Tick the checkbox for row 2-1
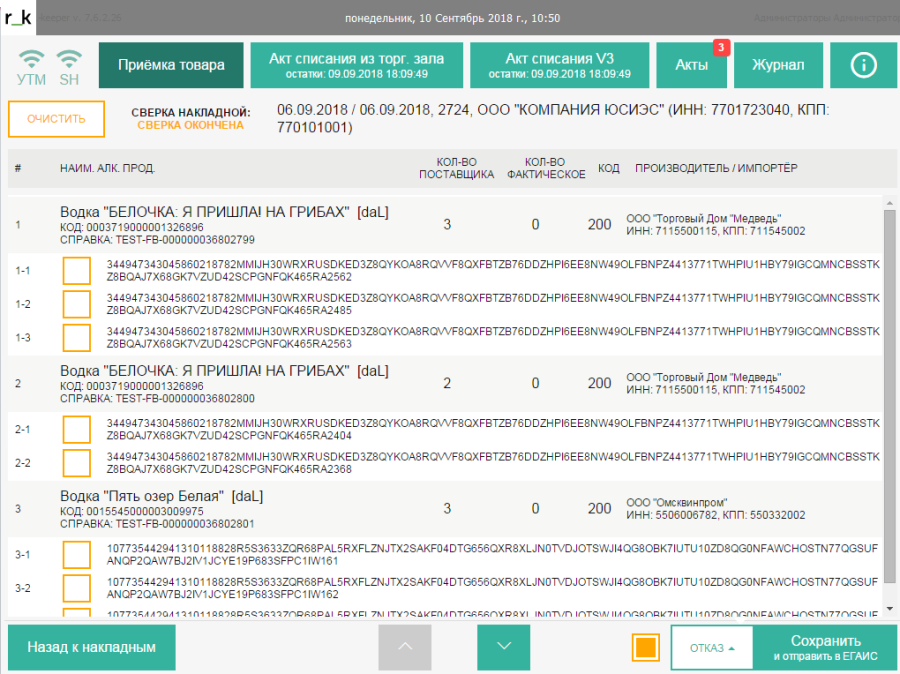This screenshot has width=900, height=674. (x=77, y=429)
